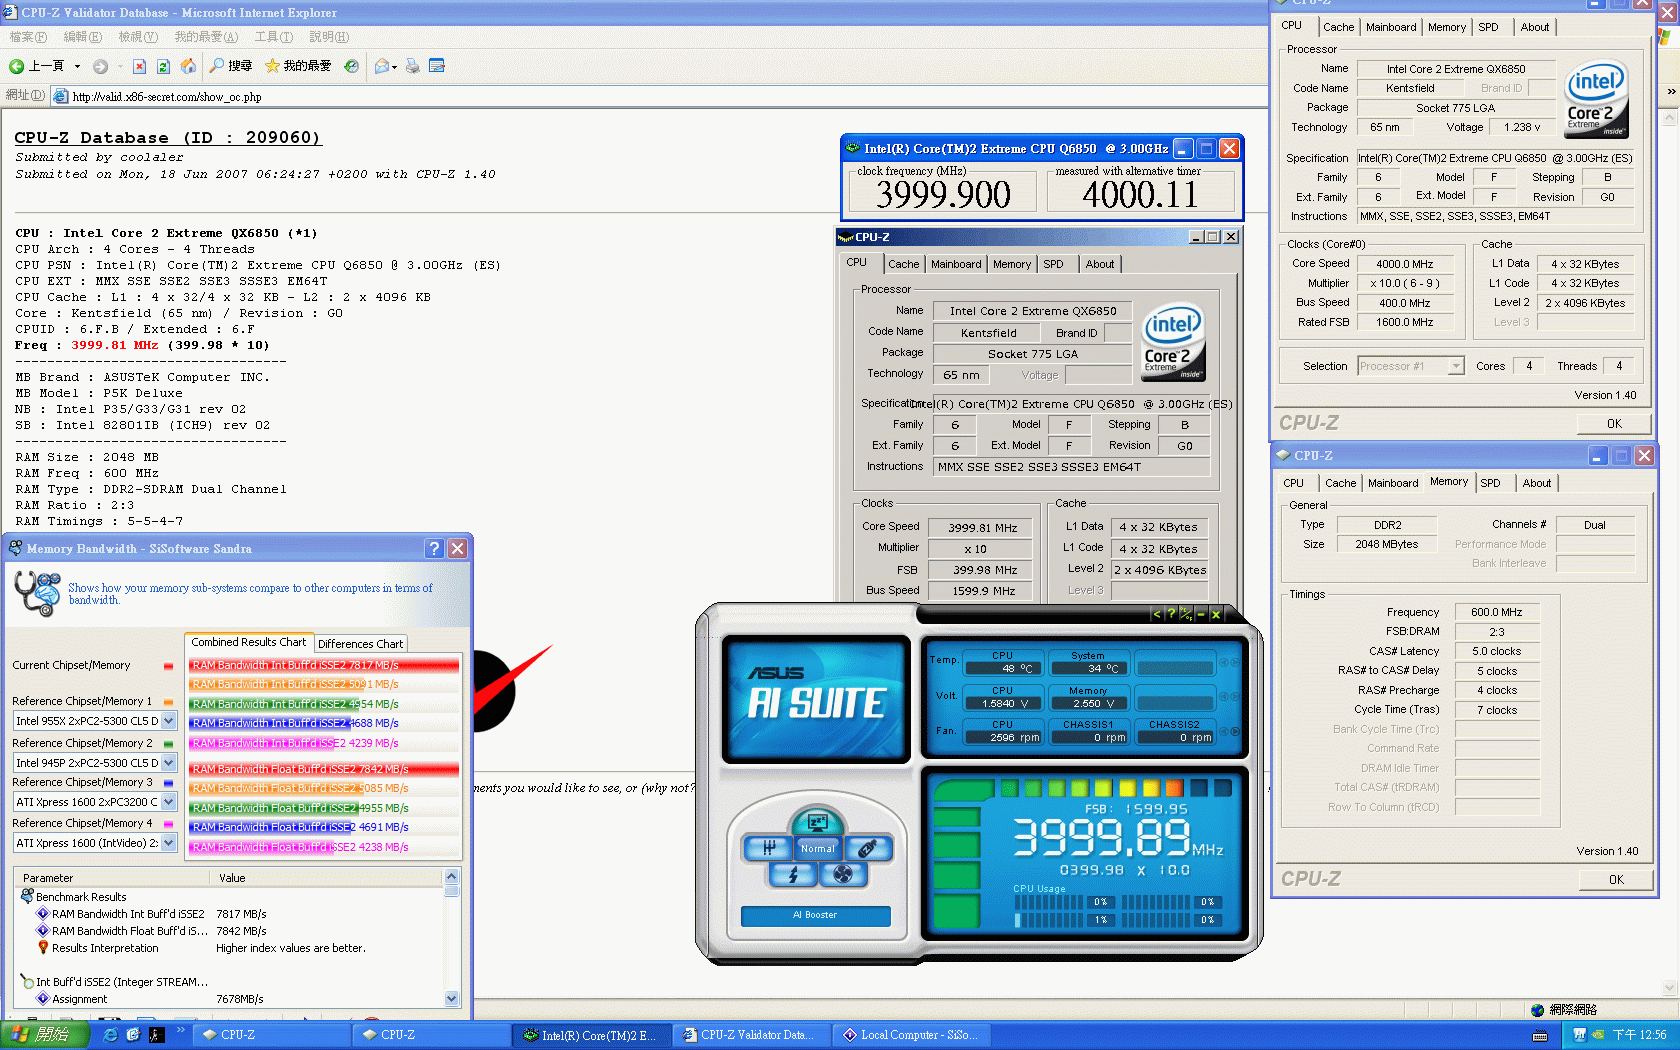Click AI Suite nitro bottle icon
1680x1050 pixels.
point(867,848)
